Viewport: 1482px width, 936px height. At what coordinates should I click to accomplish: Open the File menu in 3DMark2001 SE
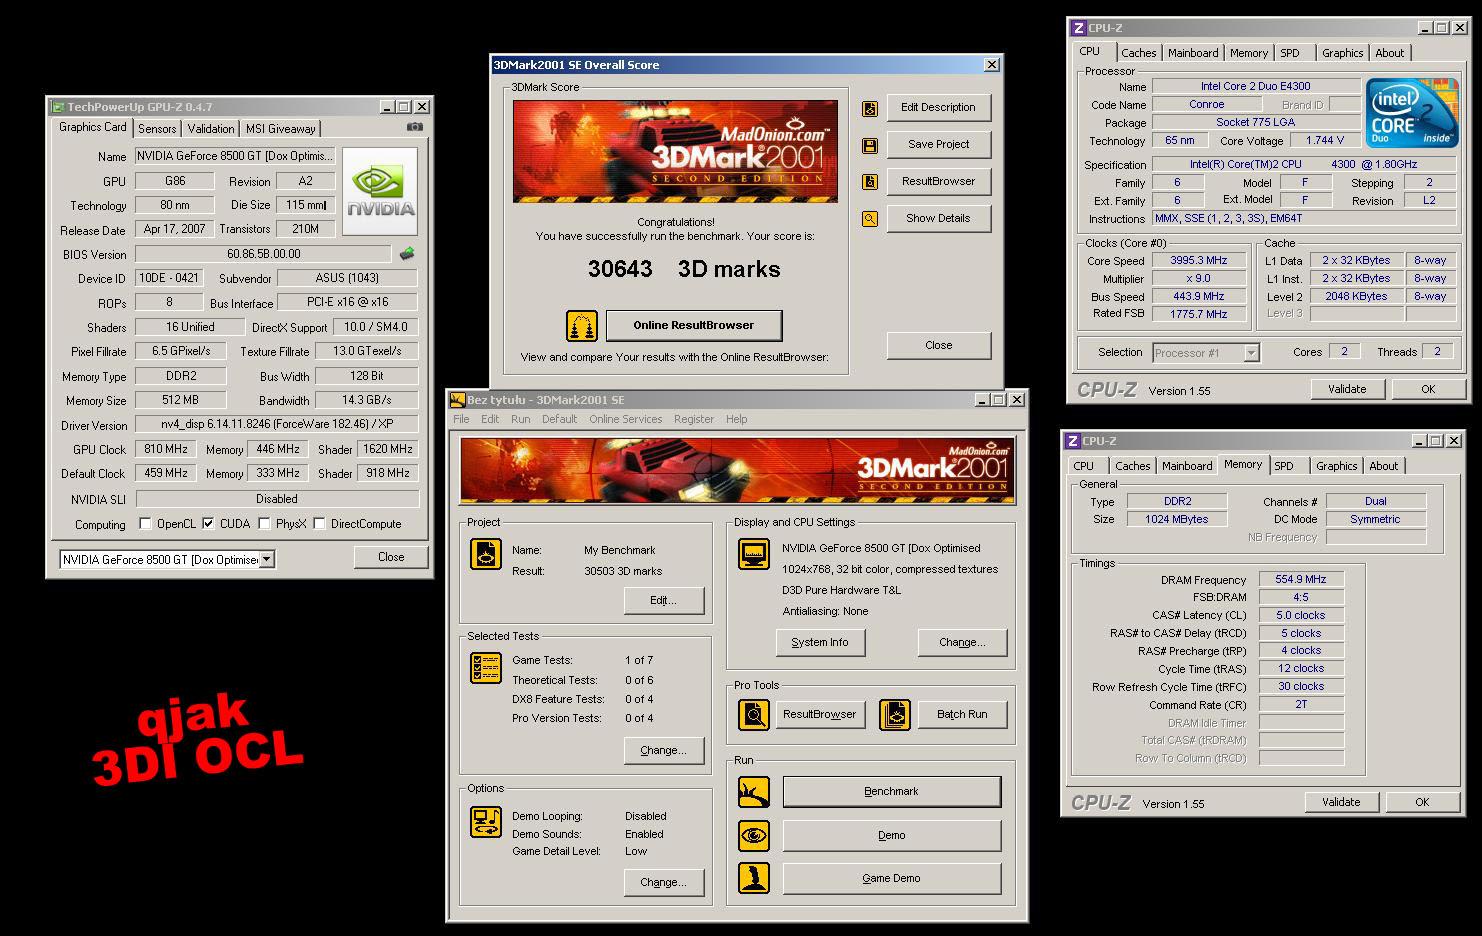click(461, 419)
